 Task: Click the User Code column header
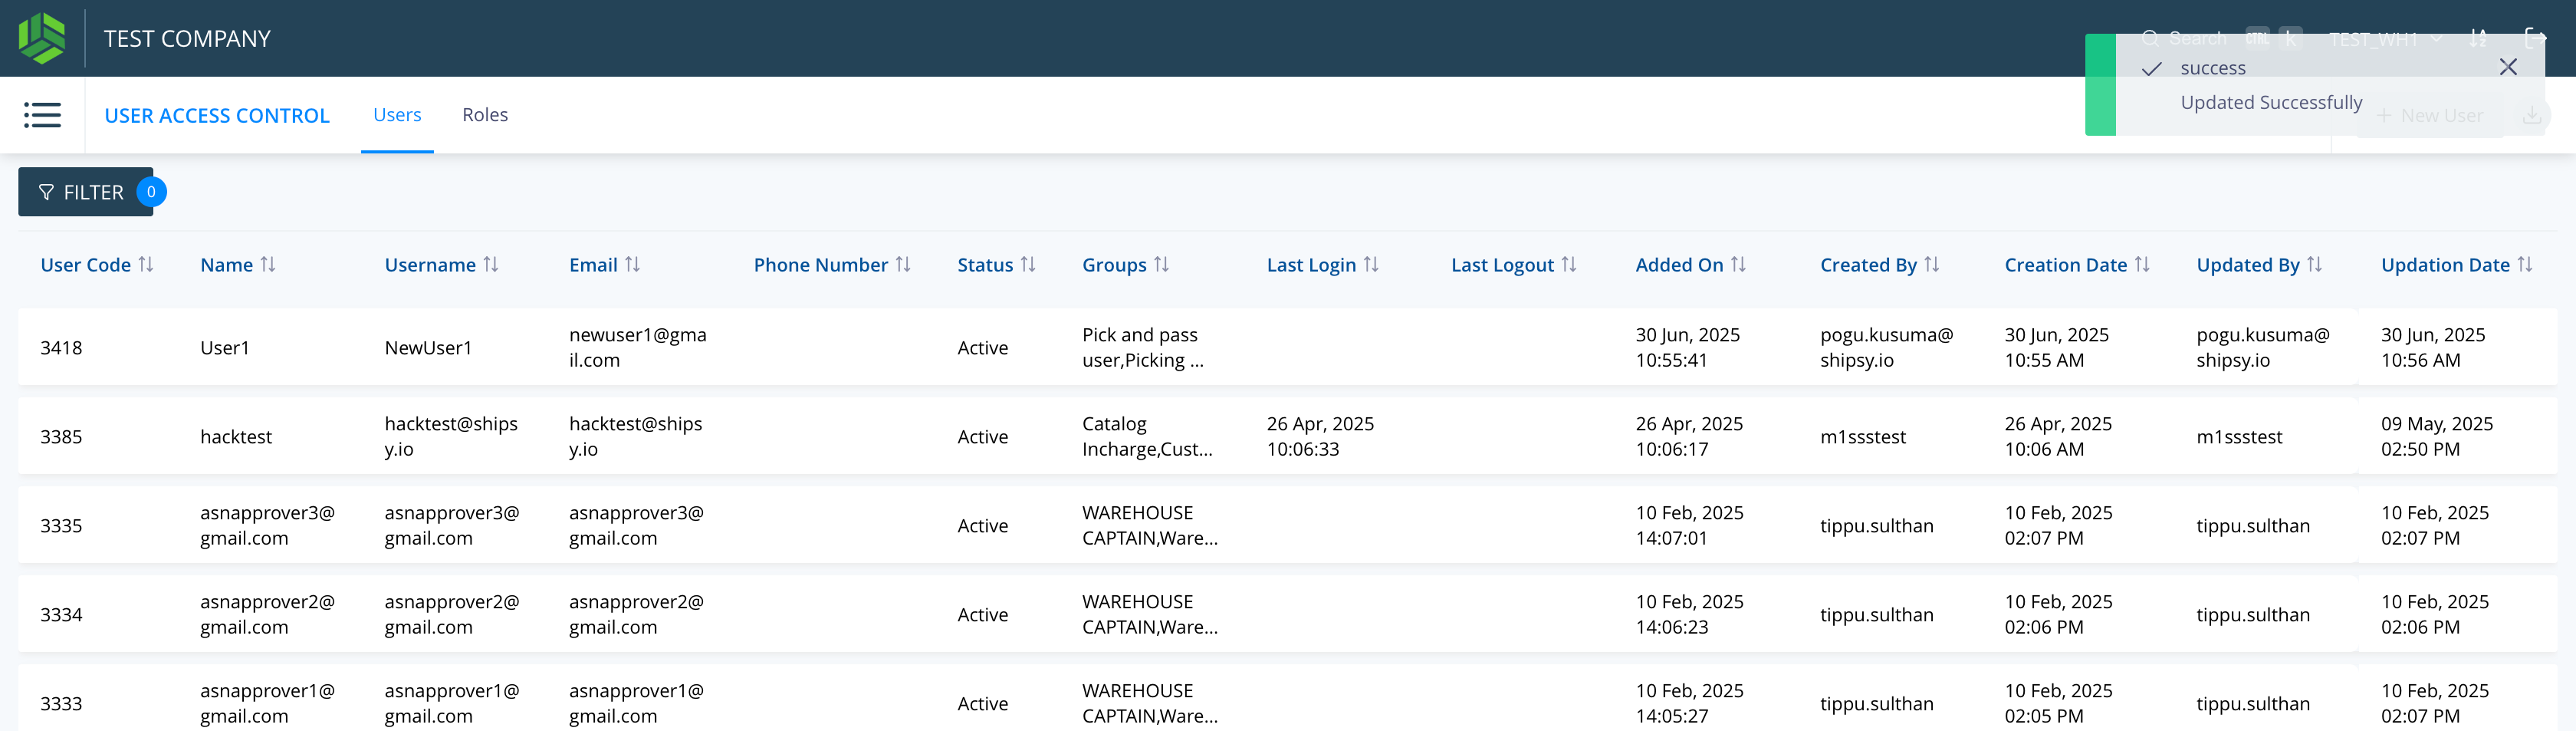coord(86,265)
